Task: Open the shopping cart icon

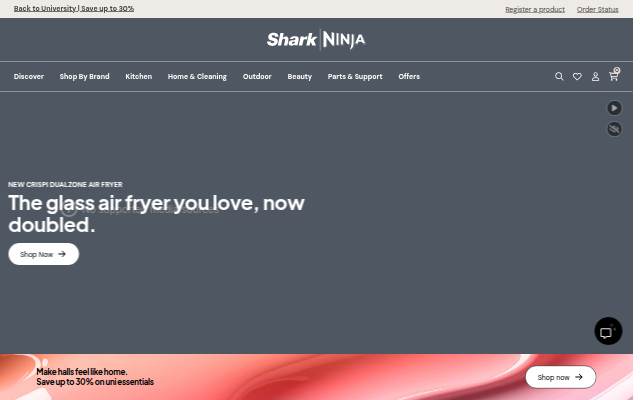Action: pyautogui.click(x=613, y=76)
